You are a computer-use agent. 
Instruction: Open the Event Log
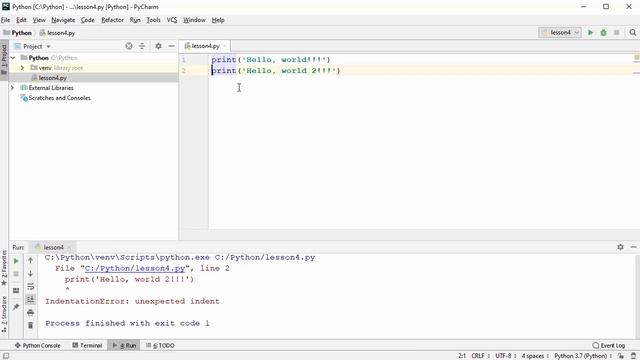[609, 345]
